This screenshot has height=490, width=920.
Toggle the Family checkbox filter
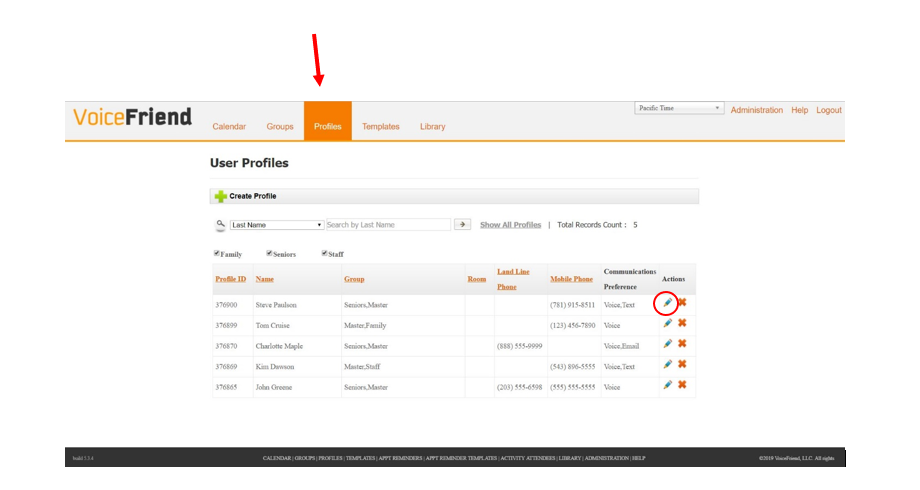point(217,254)
